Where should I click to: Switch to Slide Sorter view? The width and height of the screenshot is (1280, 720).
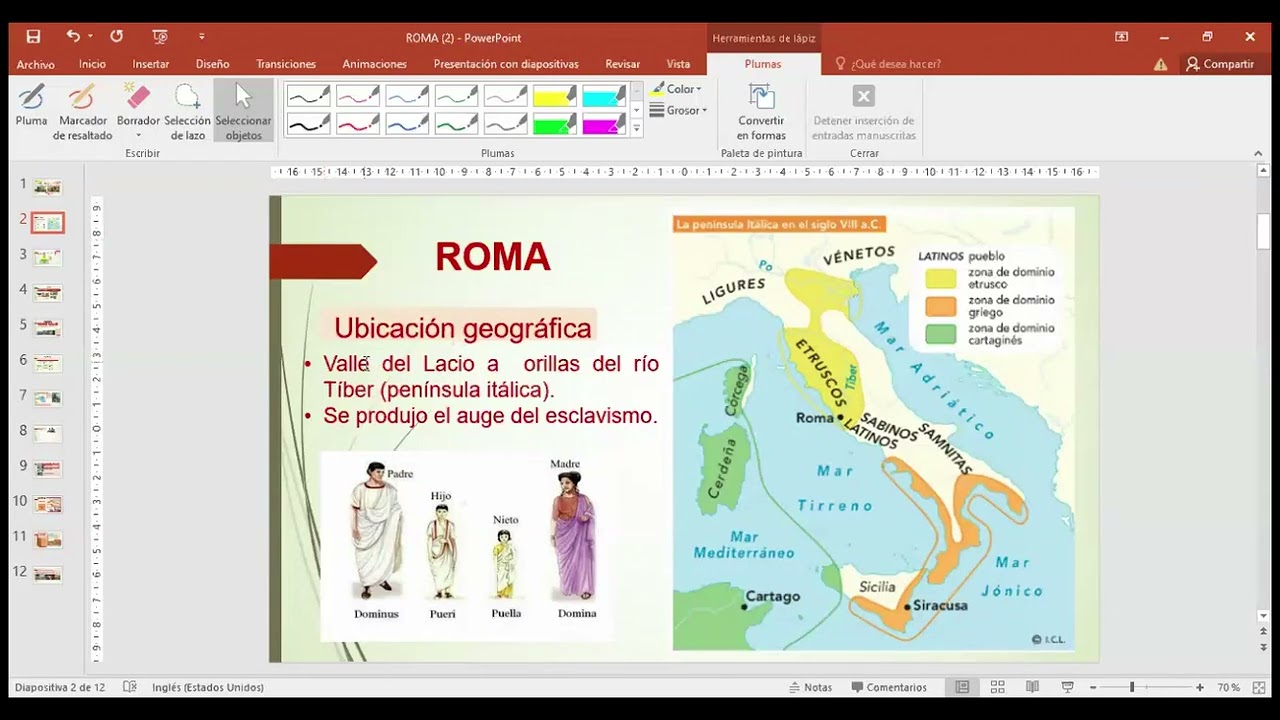(x=997, y=687)
